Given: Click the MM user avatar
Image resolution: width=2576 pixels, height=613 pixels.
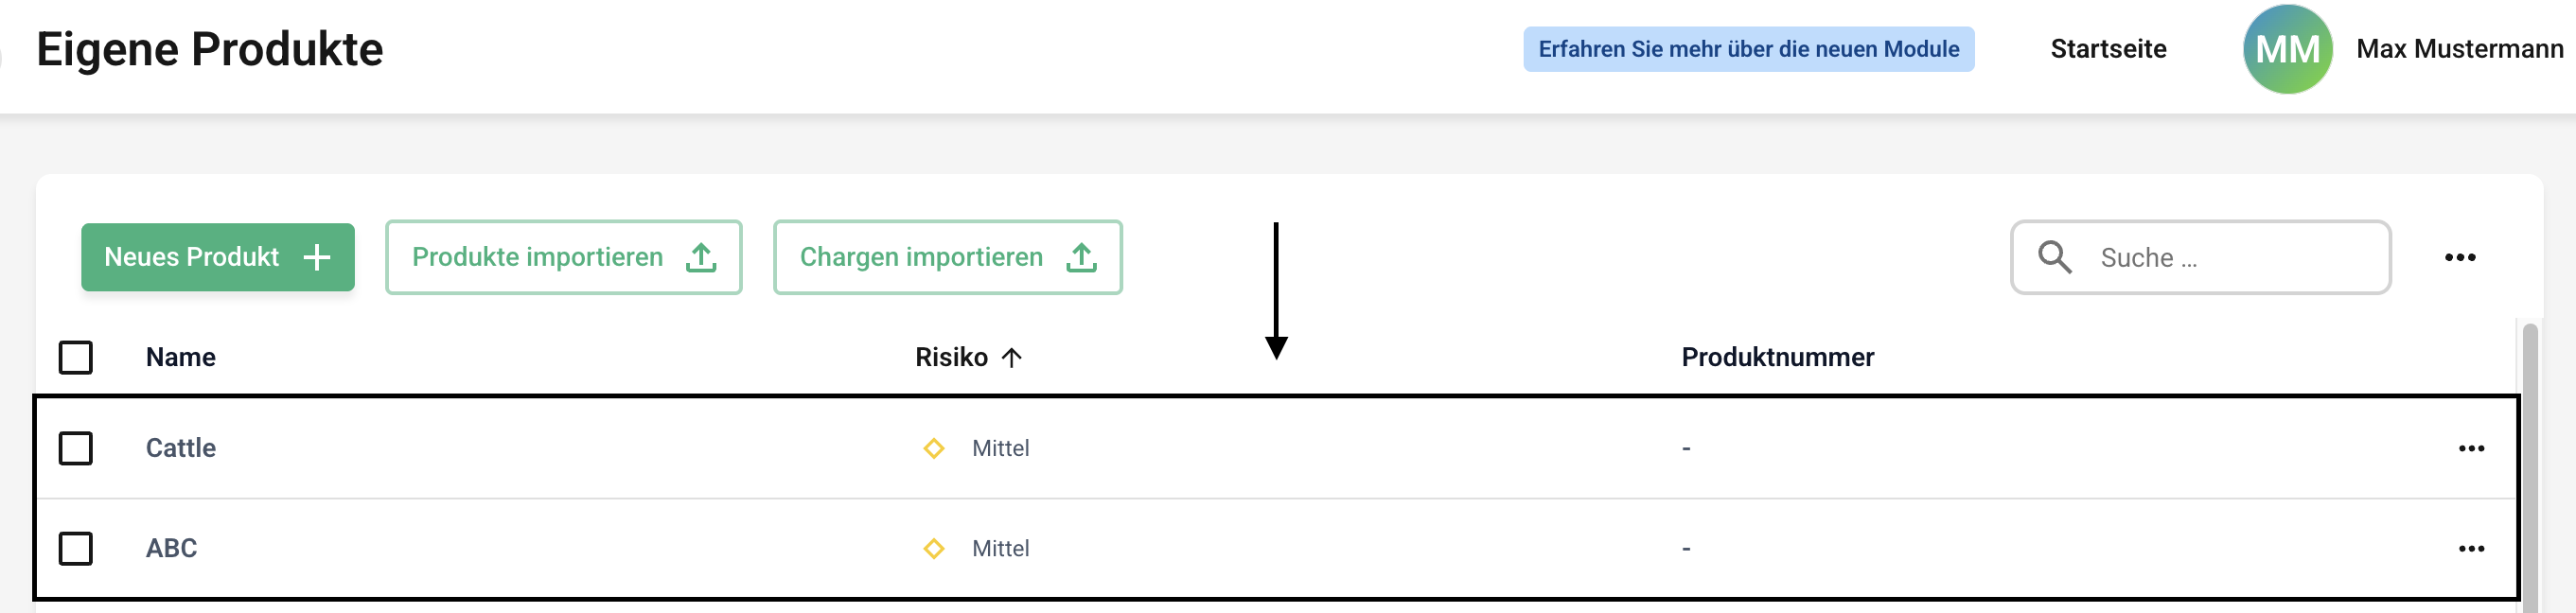Looking at the screenshot, I should click(2287, 49).
